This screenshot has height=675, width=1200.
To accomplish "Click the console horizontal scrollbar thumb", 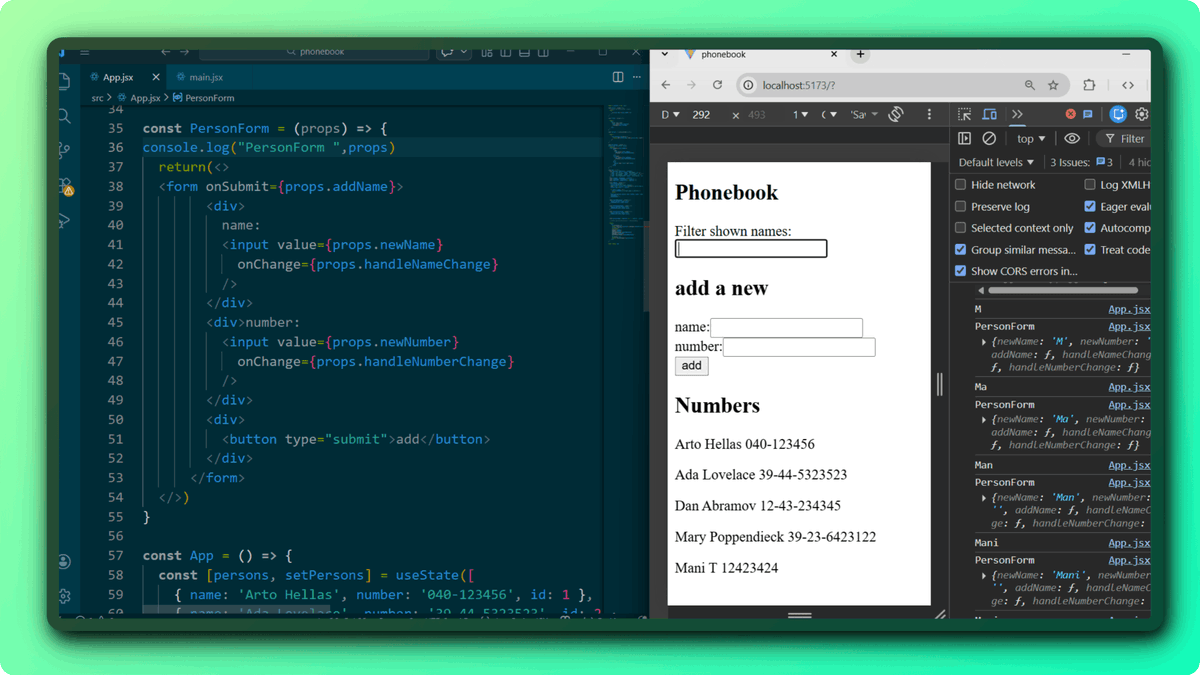I will pos(1062,290).
